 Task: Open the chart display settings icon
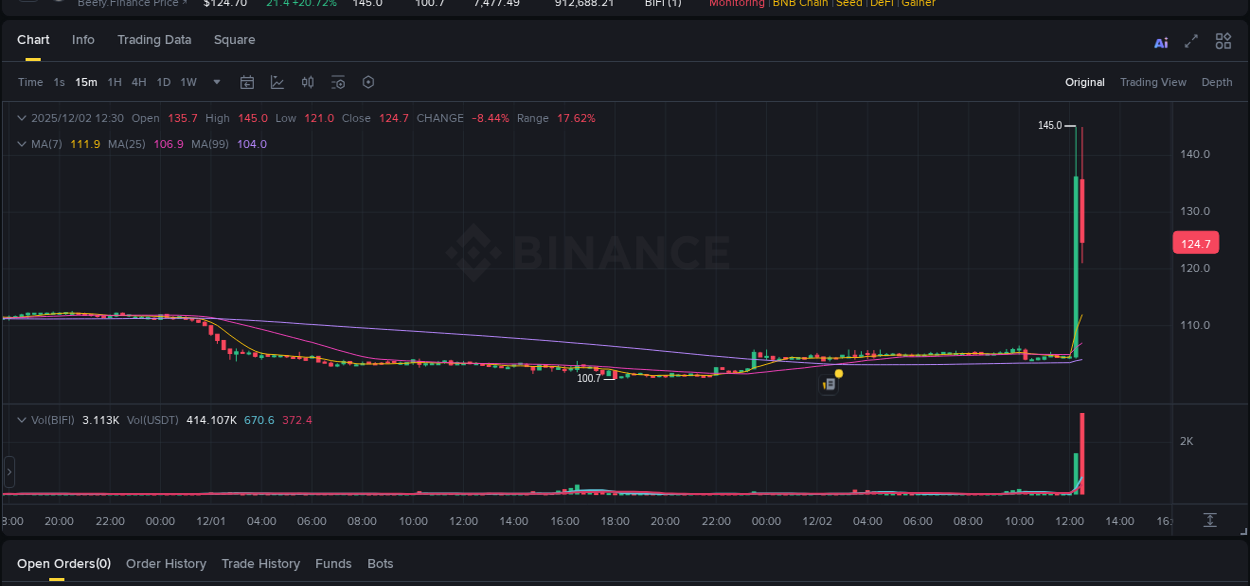click(x=337, y=82)
